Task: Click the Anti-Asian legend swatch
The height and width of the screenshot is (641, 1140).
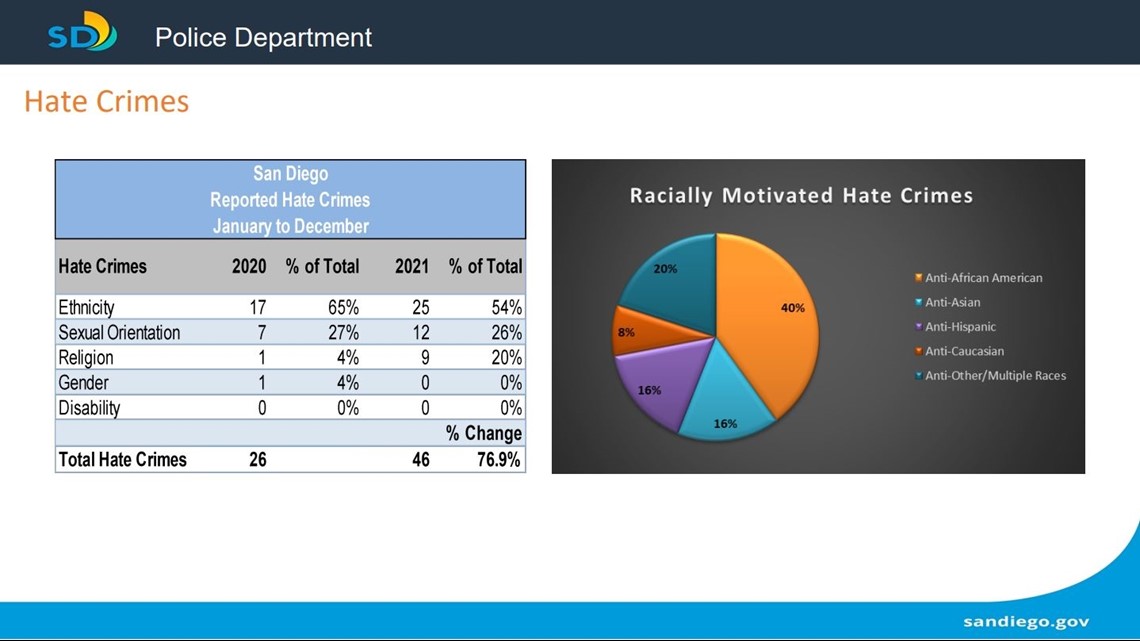Action: [x=919, y=302]
